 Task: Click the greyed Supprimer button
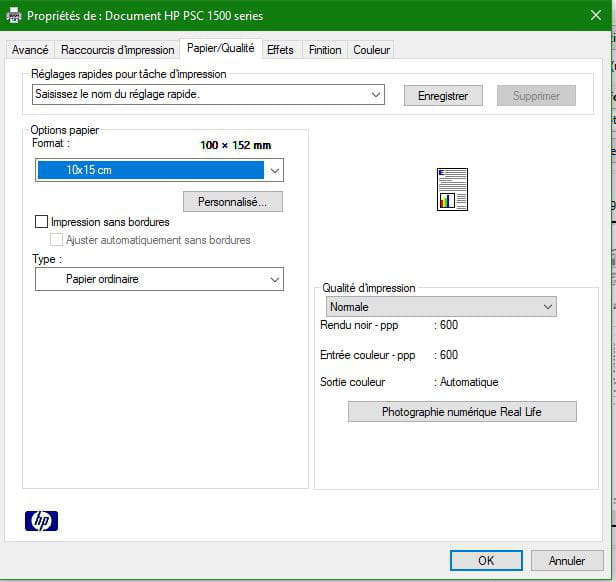(x=536, y=95)
